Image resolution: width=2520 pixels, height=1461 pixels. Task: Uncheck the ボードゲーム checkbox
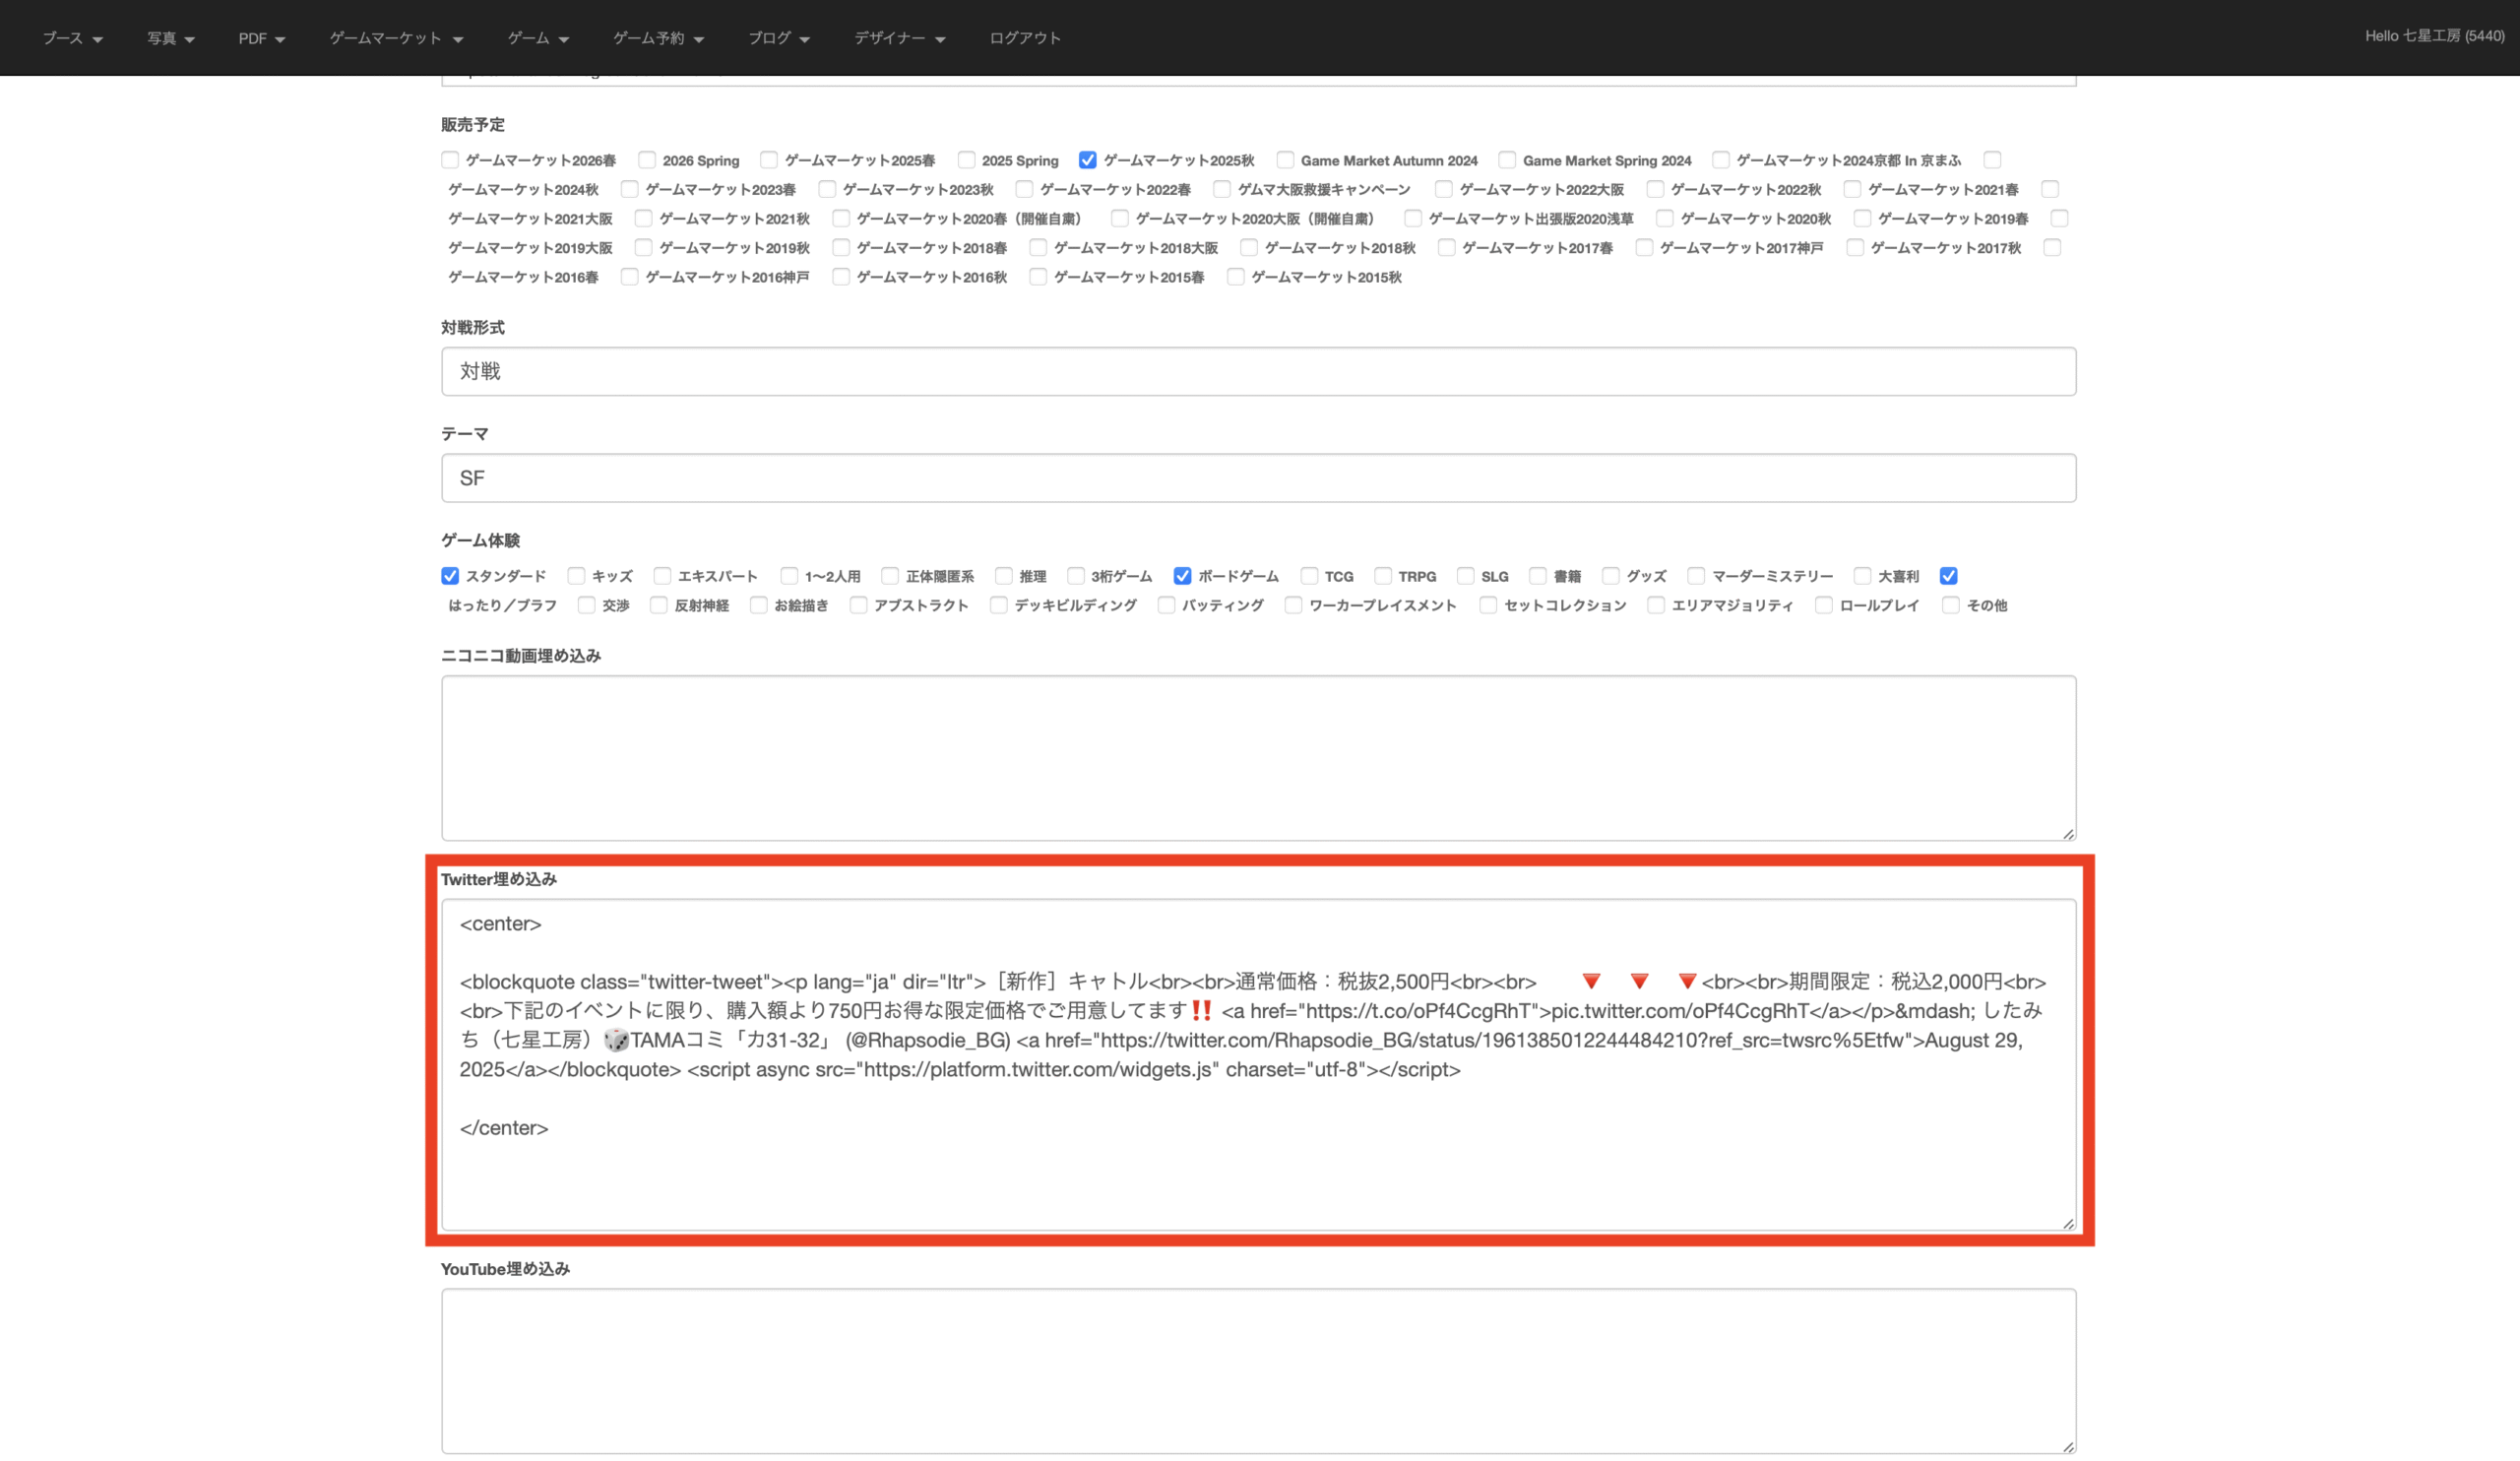pyautogui.click(x=1182, y=576)
